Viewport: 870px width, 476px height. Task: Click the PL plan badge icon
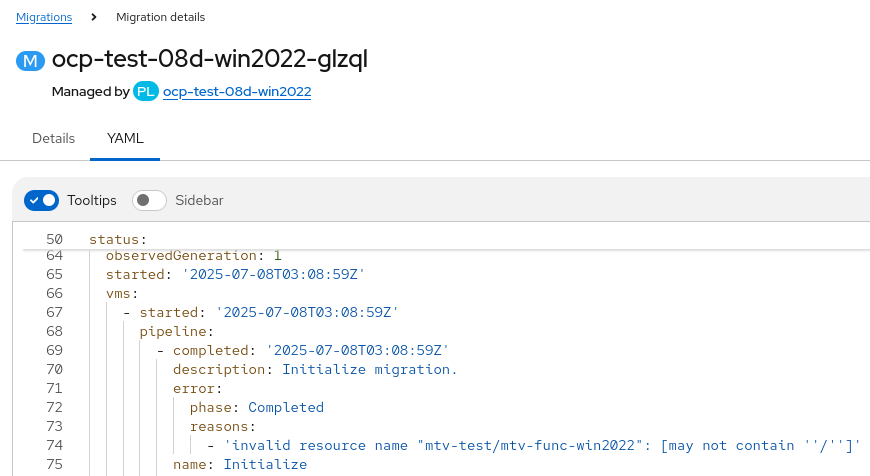[146, 92]
